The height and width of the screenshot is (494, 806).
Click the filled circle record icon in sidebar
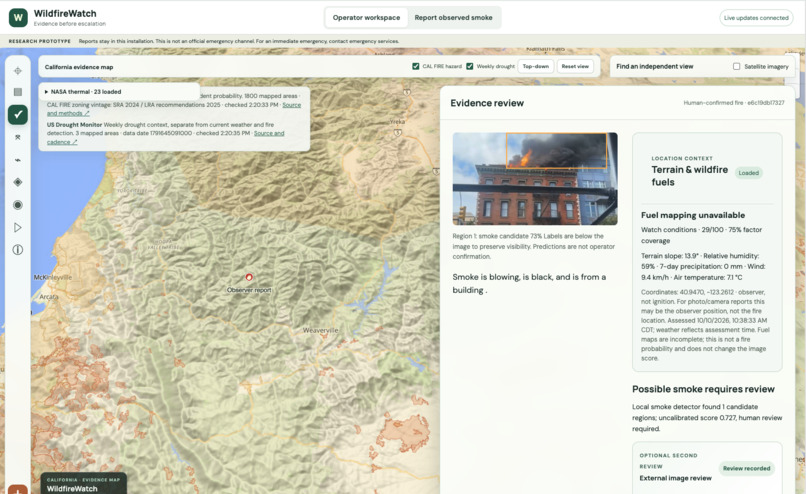coord(17,205)
